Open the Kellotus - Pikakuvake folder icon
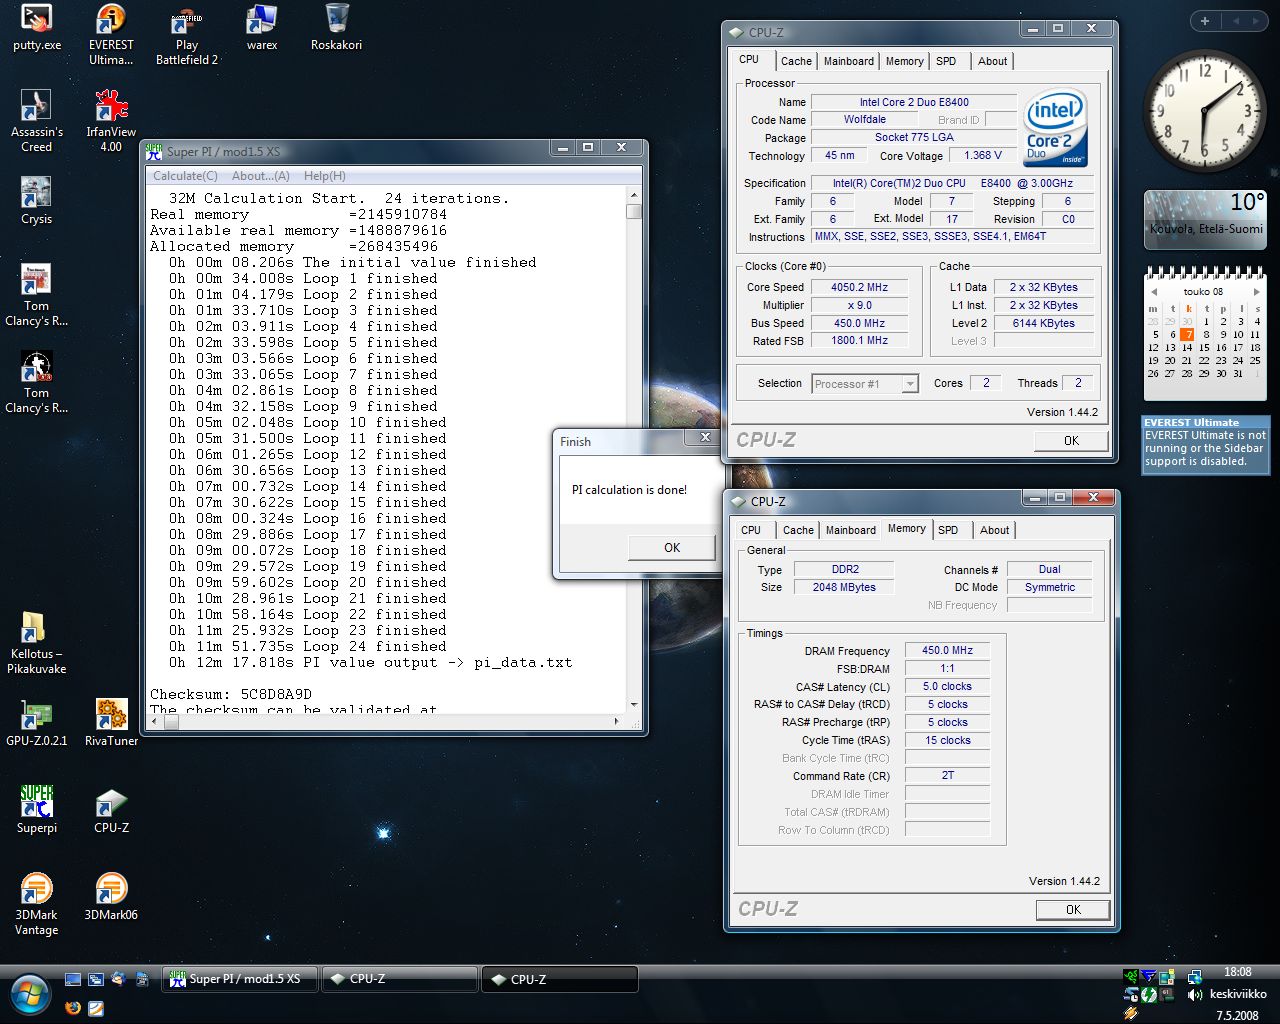 pyautogui.click(x=37, y=643)
